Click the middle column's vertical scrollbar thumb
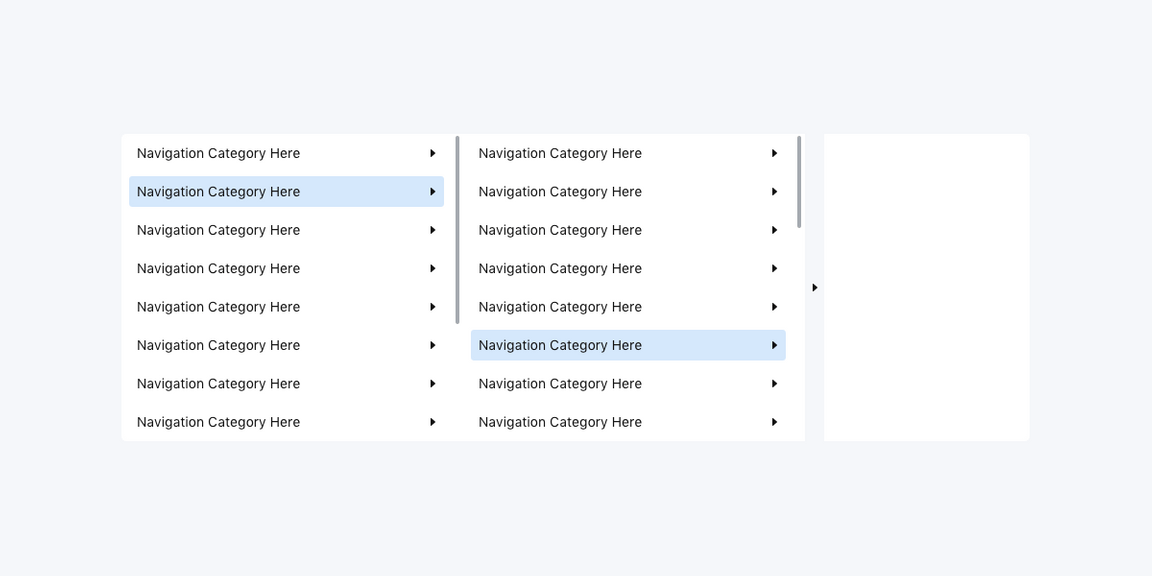This screenshot has width=1152, height=576. pos(799,182)
